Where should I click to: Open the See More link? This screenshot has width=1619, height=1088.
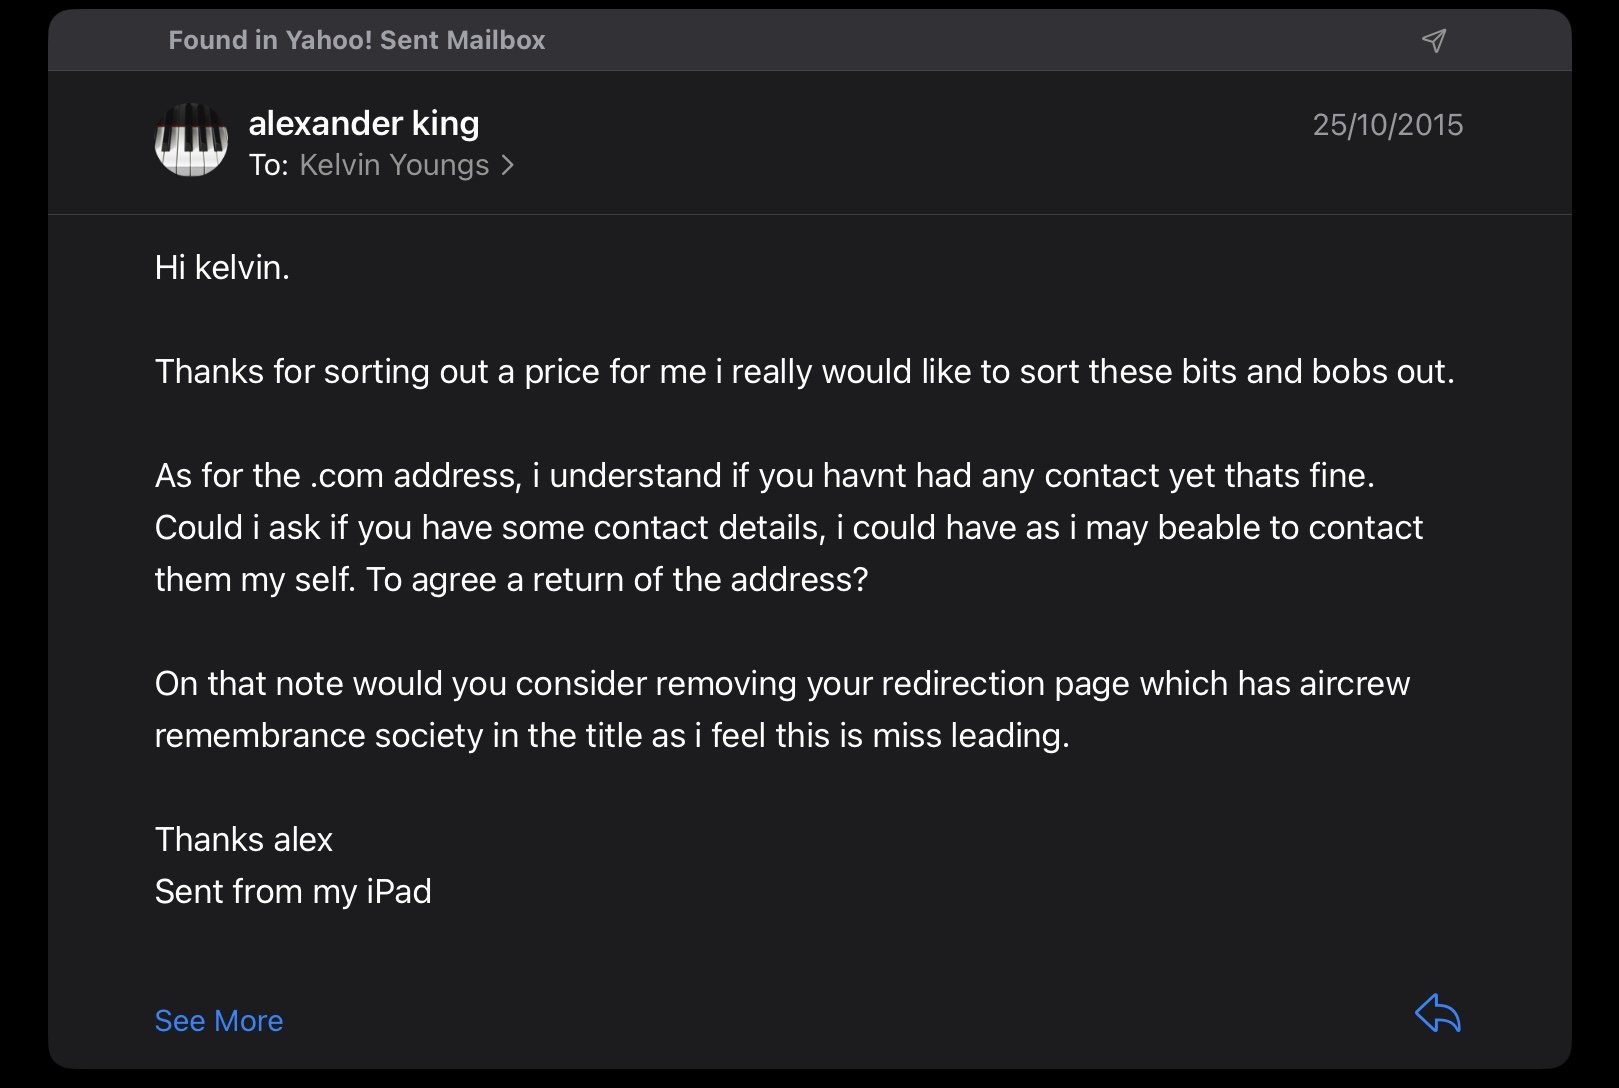pos(219,1020)
